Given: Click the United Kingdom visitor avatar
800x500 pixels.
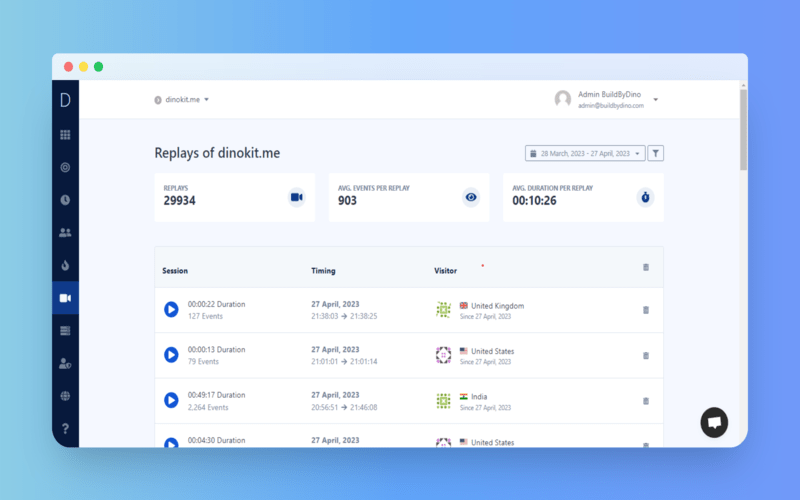Looking at the screenshot, I should 443,310.
